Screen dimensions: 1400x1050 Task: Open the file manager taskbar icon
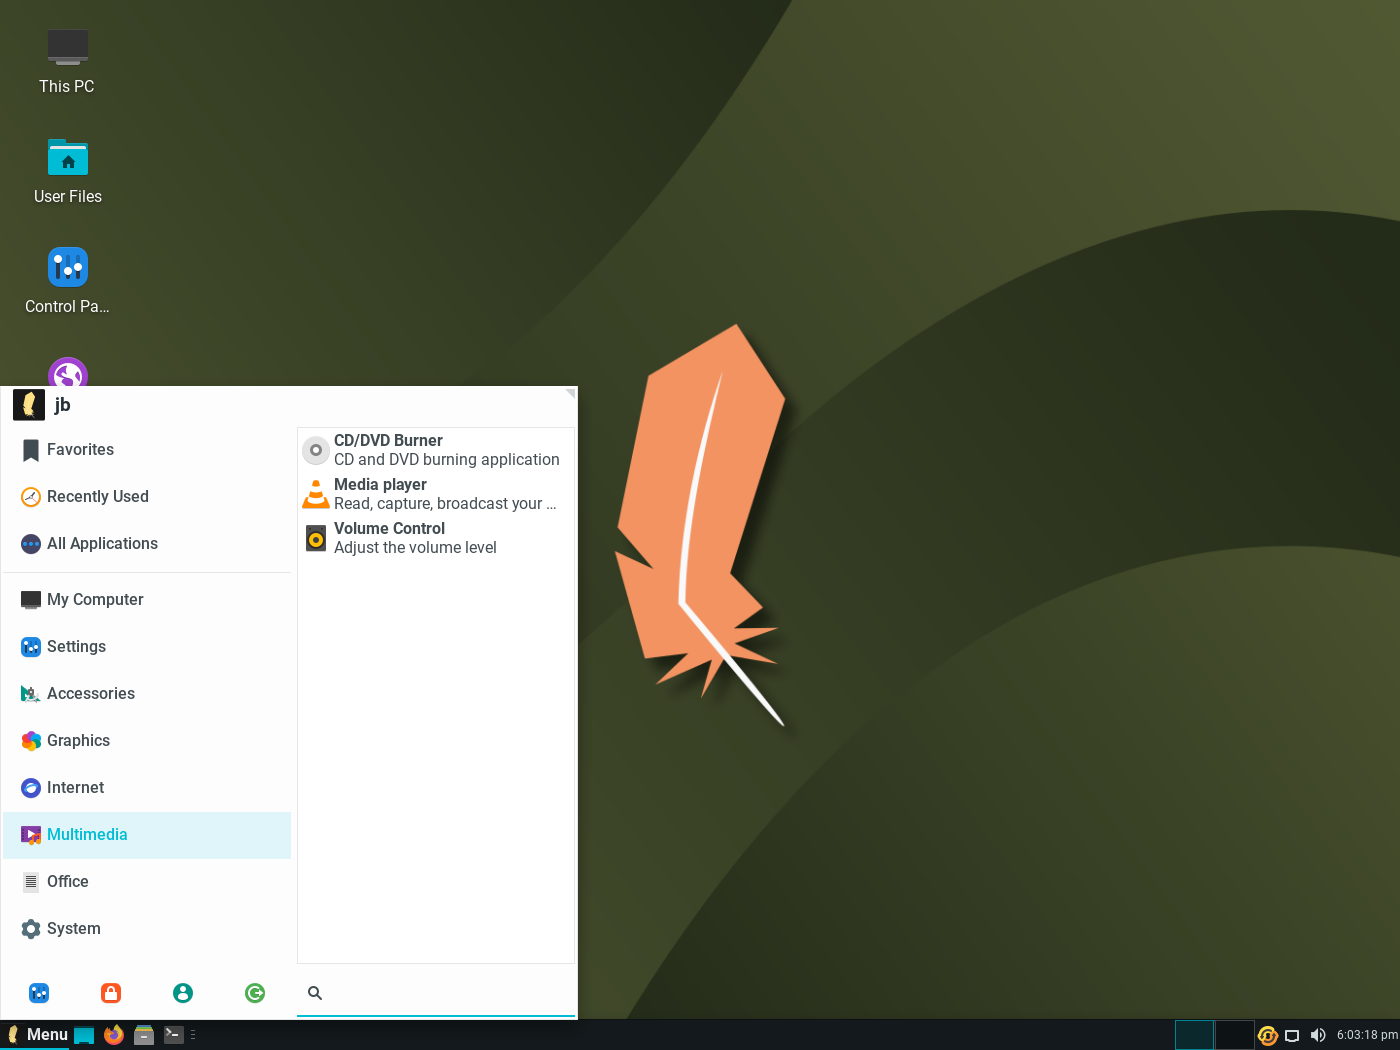[x=144, y=1035]
